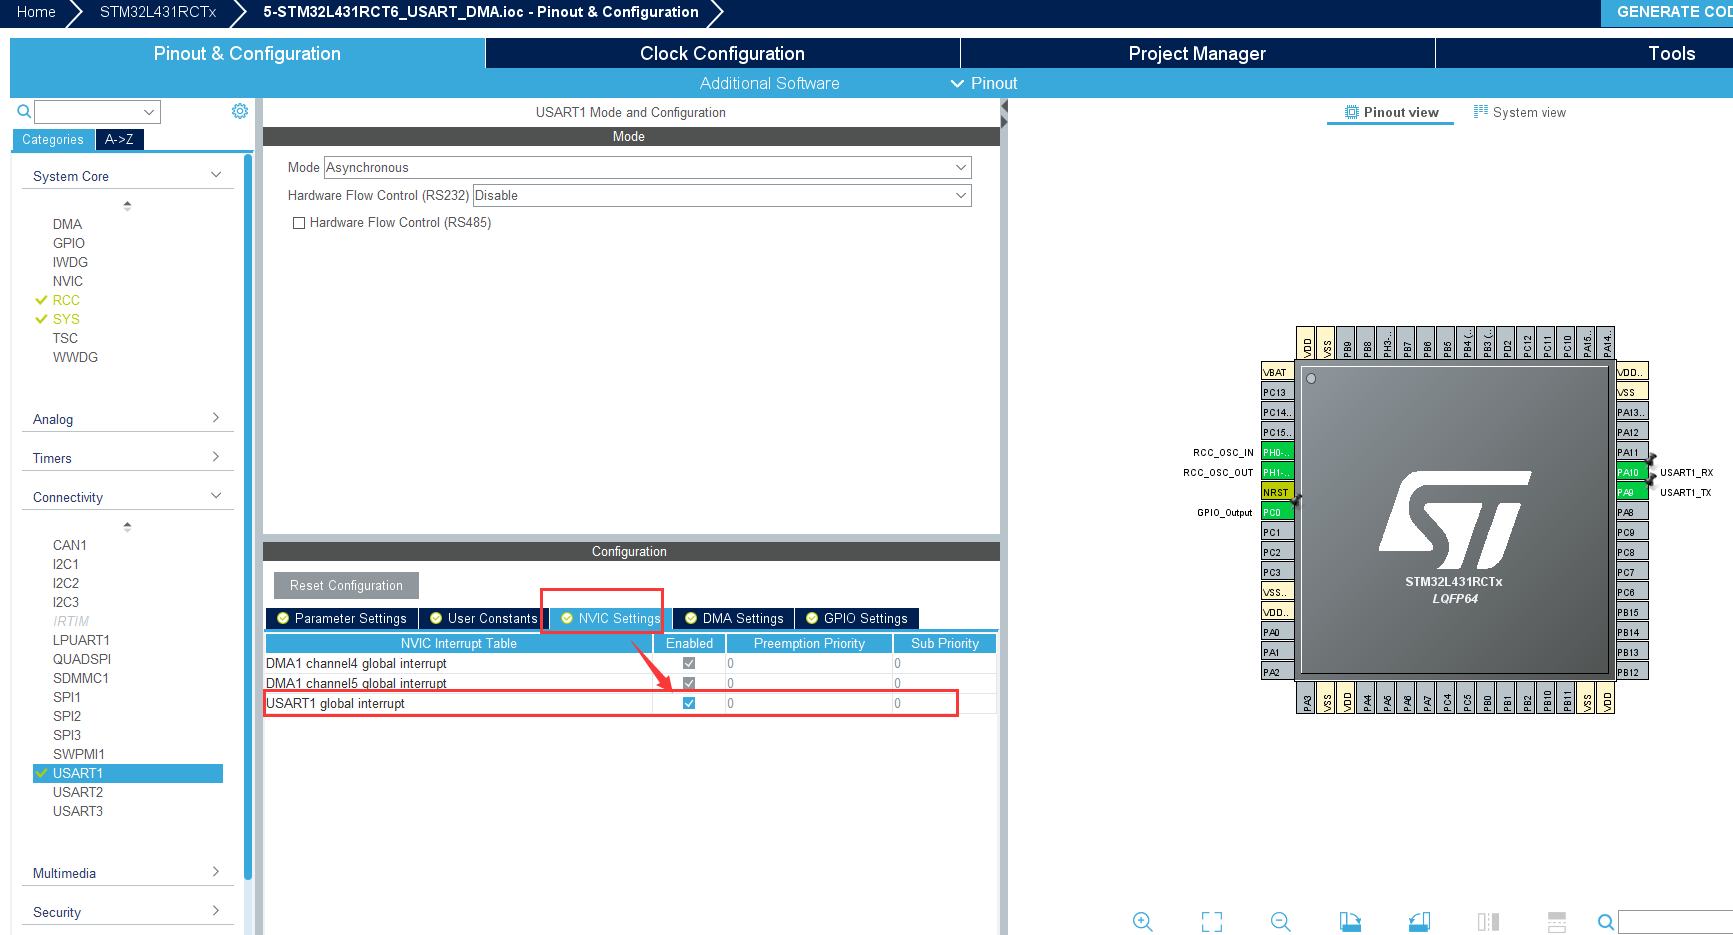Click the Reset Configuration button
This screenshot has height=935, width=1733.
[346, 585]
